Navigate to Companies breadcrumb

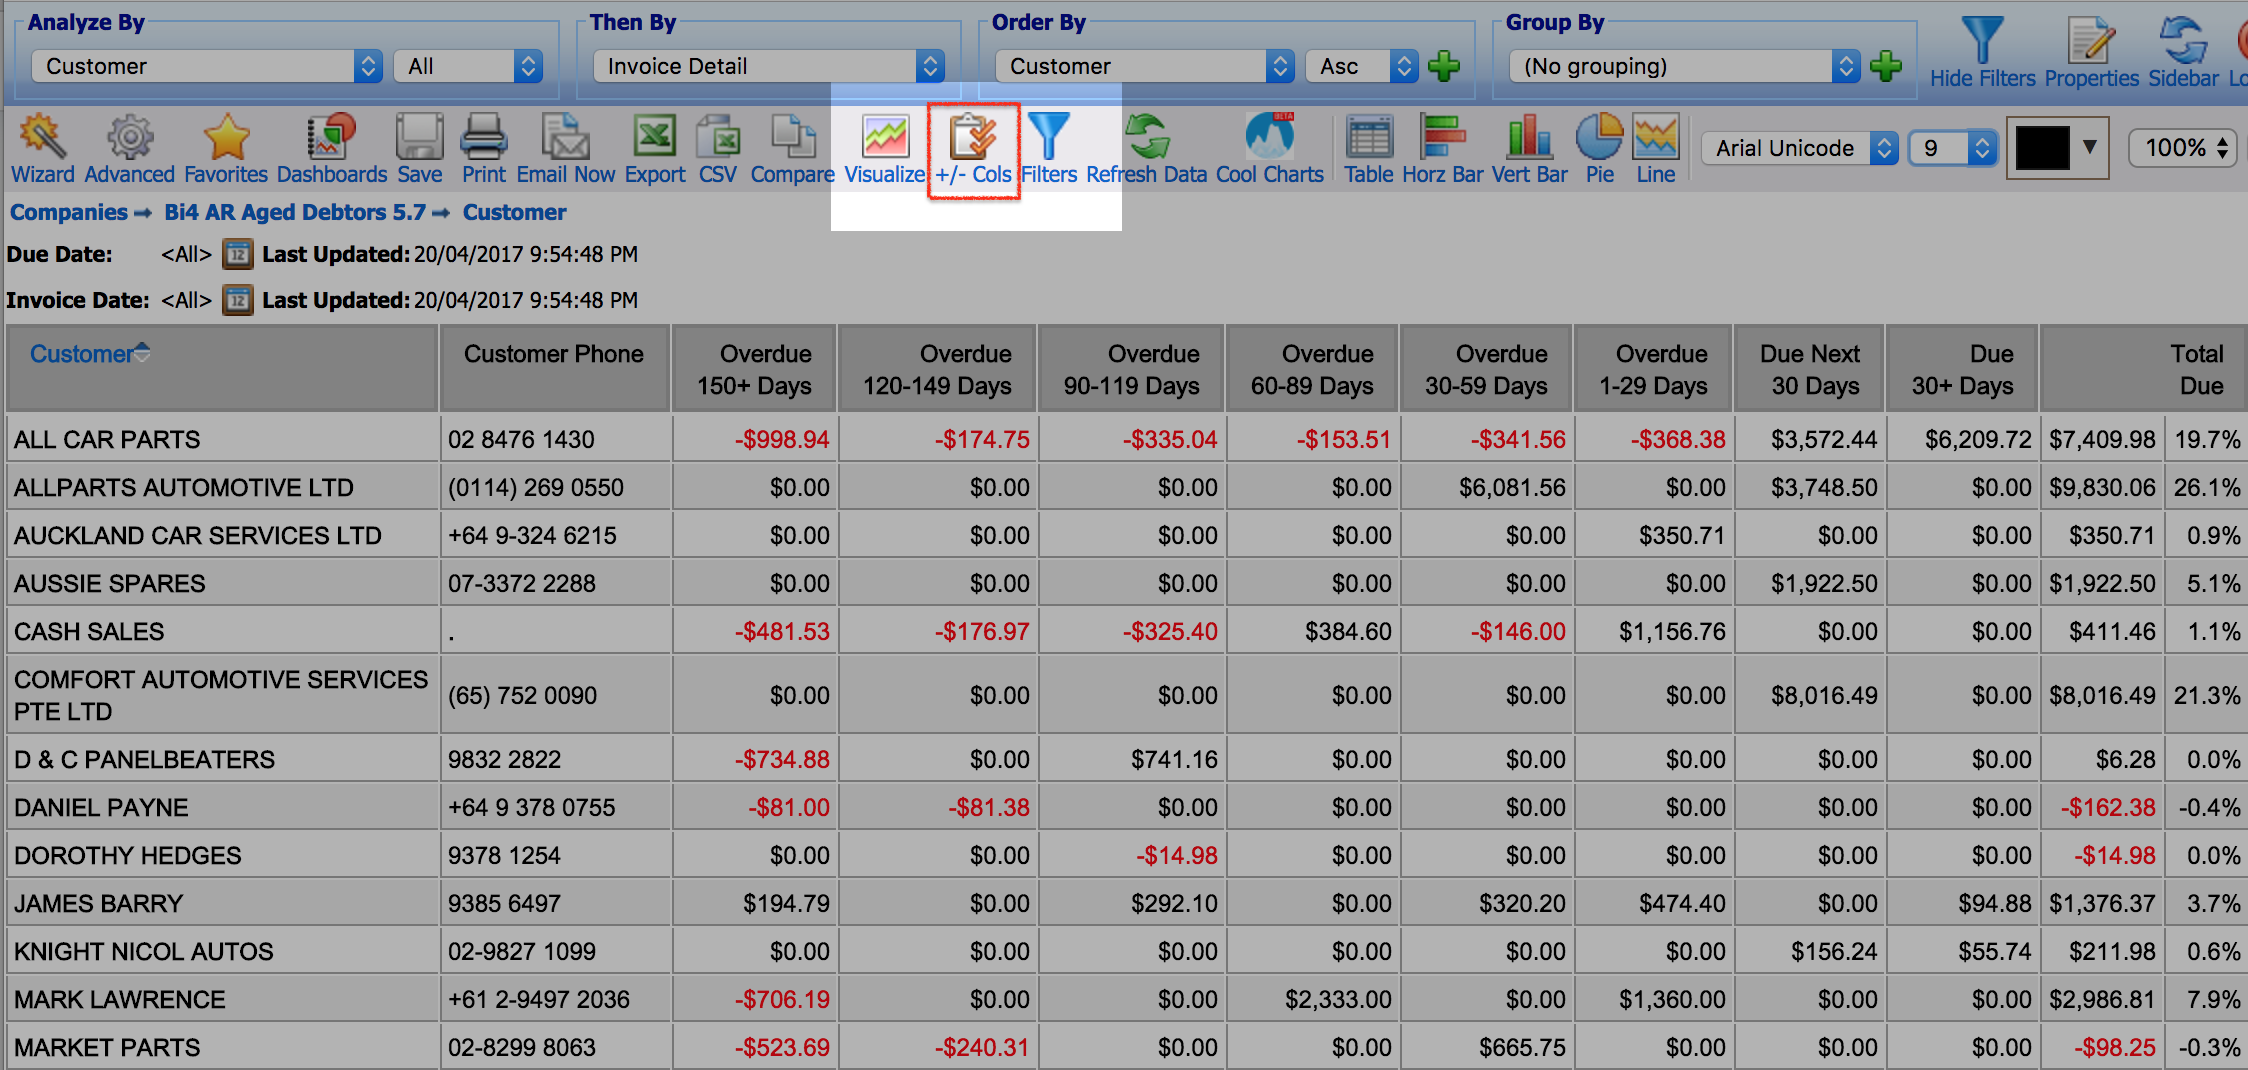click(68, 212)
